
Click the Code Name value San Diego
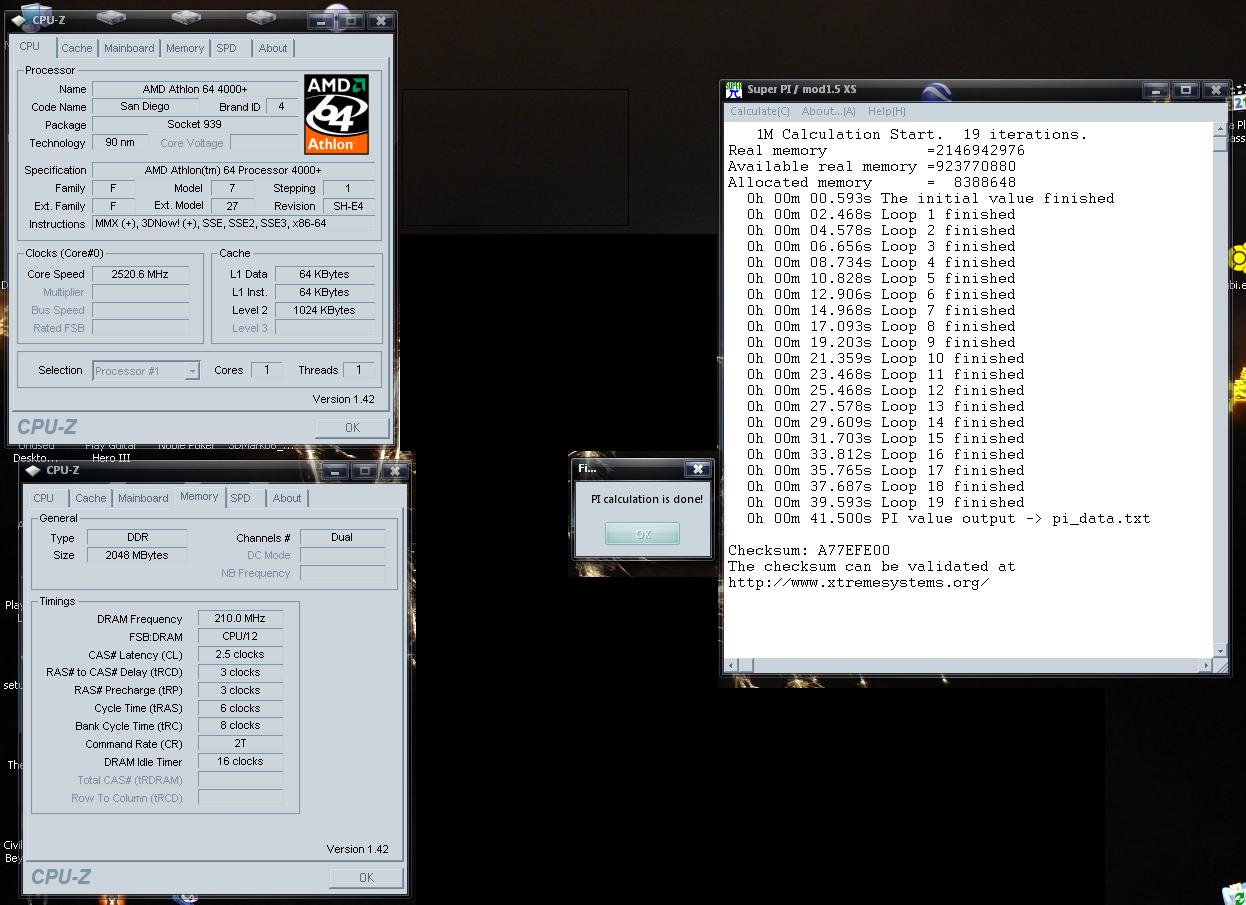[145, 107]
